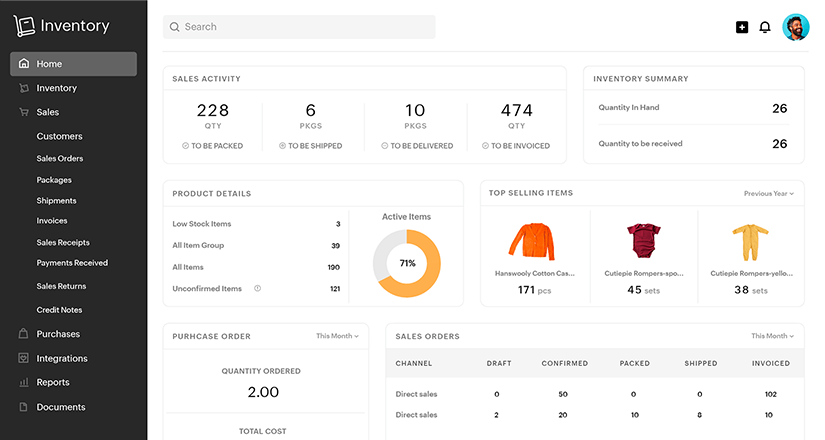Select the orange Hanswooly Cotton cardigan thumbnail
825x440 pixels.
click(535, 242)
